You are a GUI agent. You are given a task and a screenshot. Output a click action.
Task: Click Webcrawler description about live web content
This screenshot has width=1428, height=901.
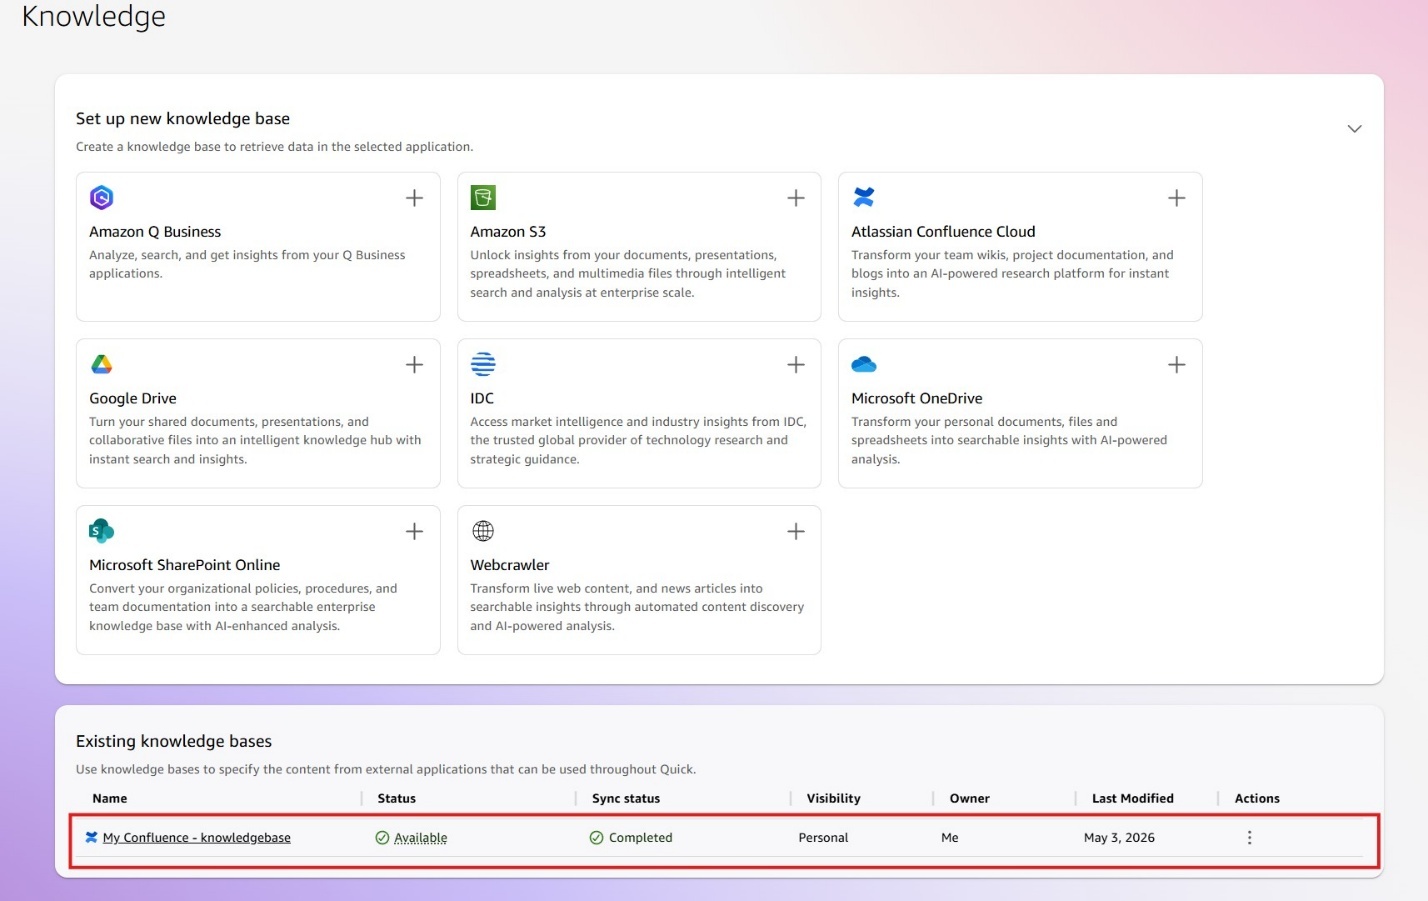click(637, 607)
